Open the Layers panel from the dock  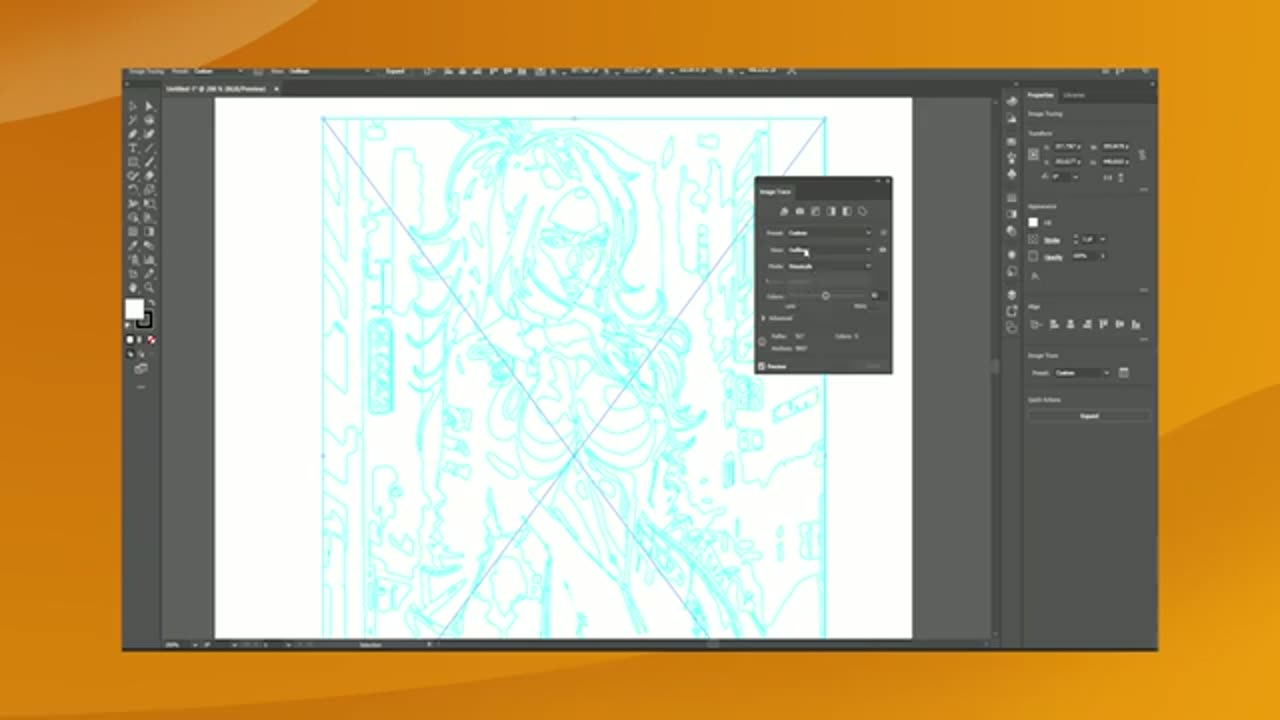pos(1012,295)
